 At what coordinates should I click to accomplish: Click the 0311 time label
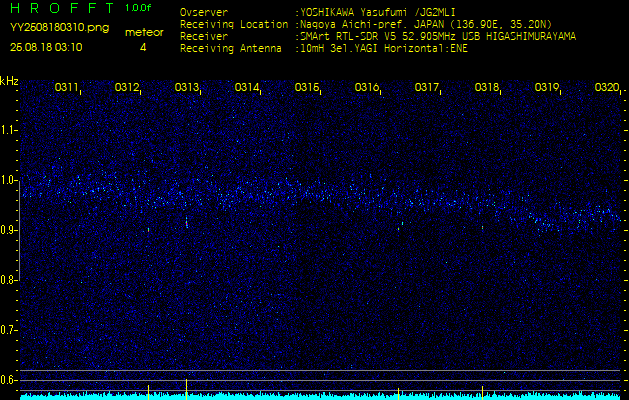point(66,87)
